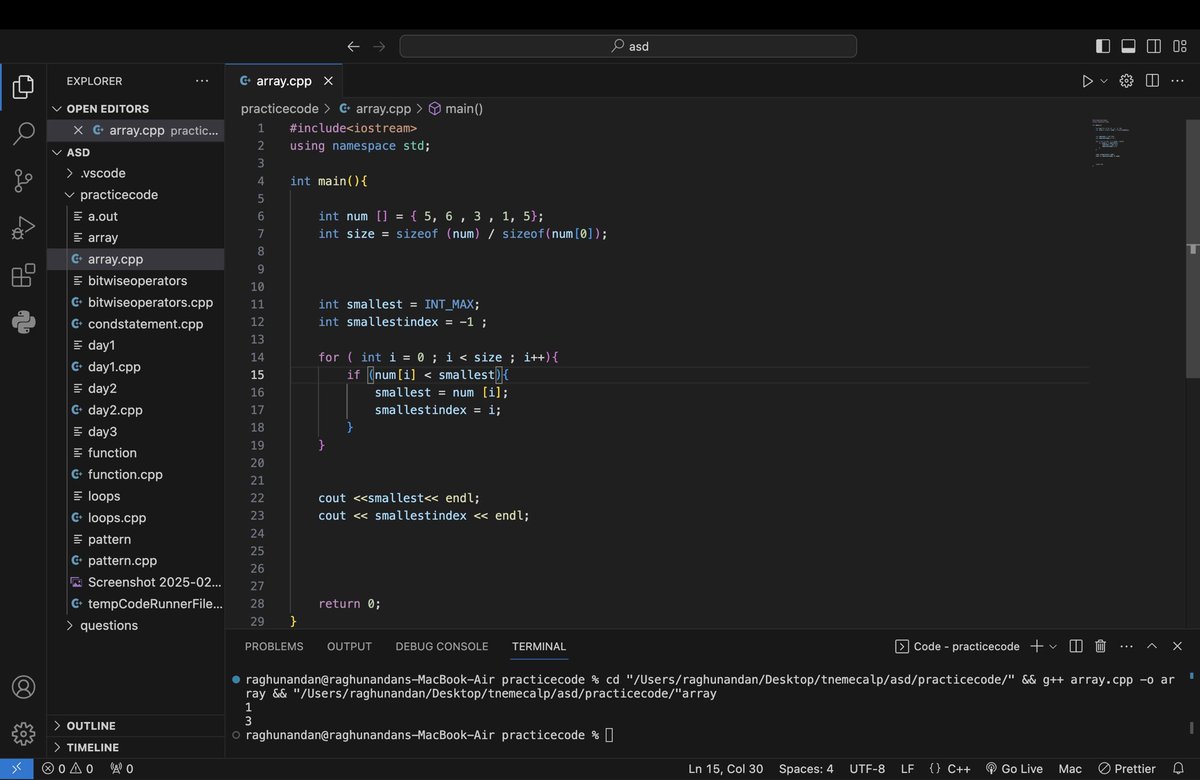This screenshot has height=780, width=1200.
Task: Create a new terminal with plus
Action: (1037, 647)
